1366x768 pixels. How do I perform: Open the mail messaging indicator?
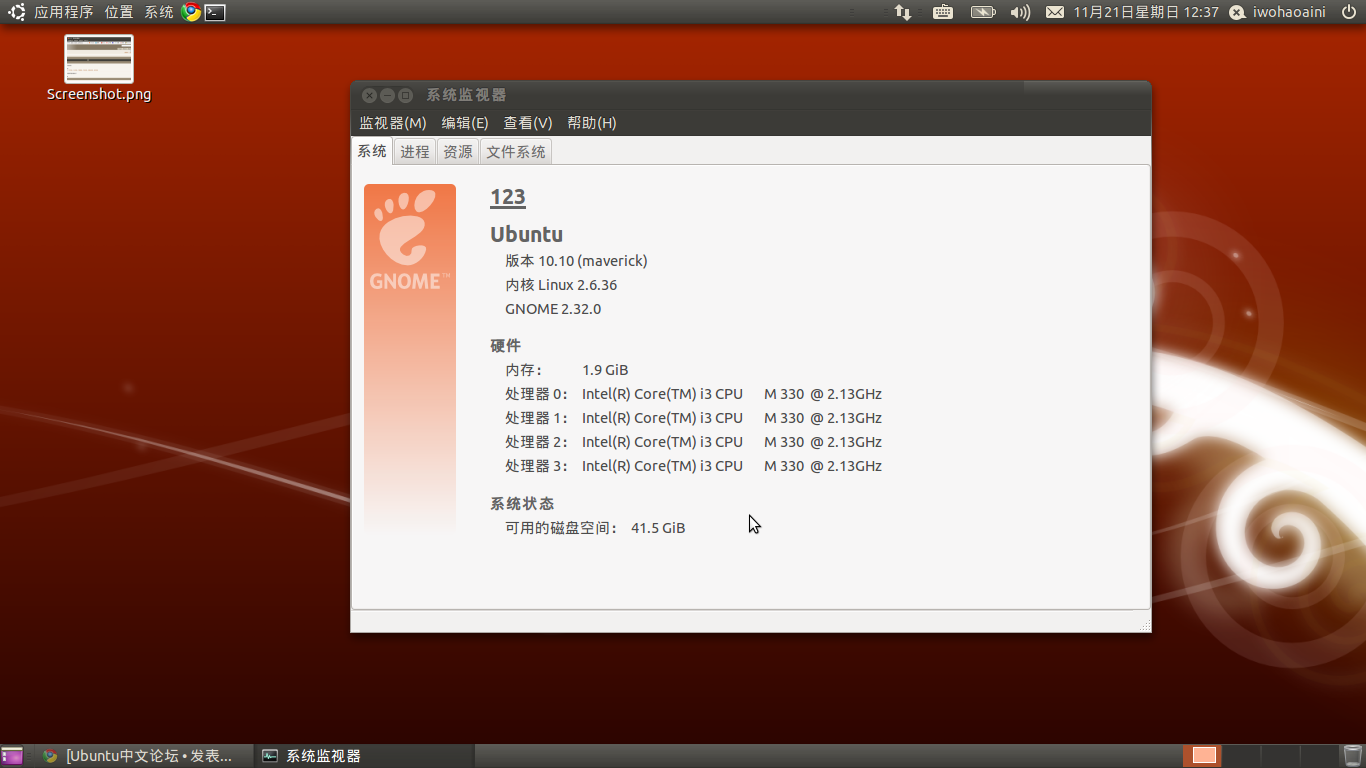coord(1055,12)
